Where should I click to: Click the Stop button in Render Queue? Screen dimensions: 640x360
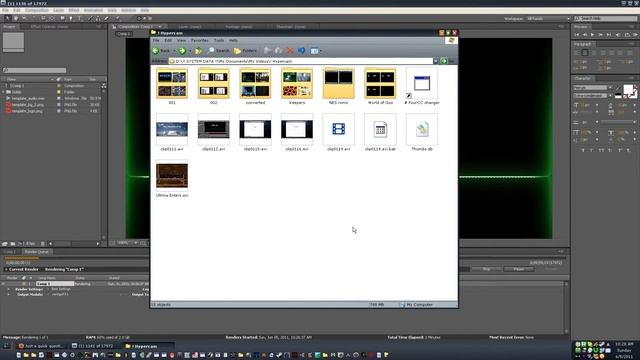point(487,269)
